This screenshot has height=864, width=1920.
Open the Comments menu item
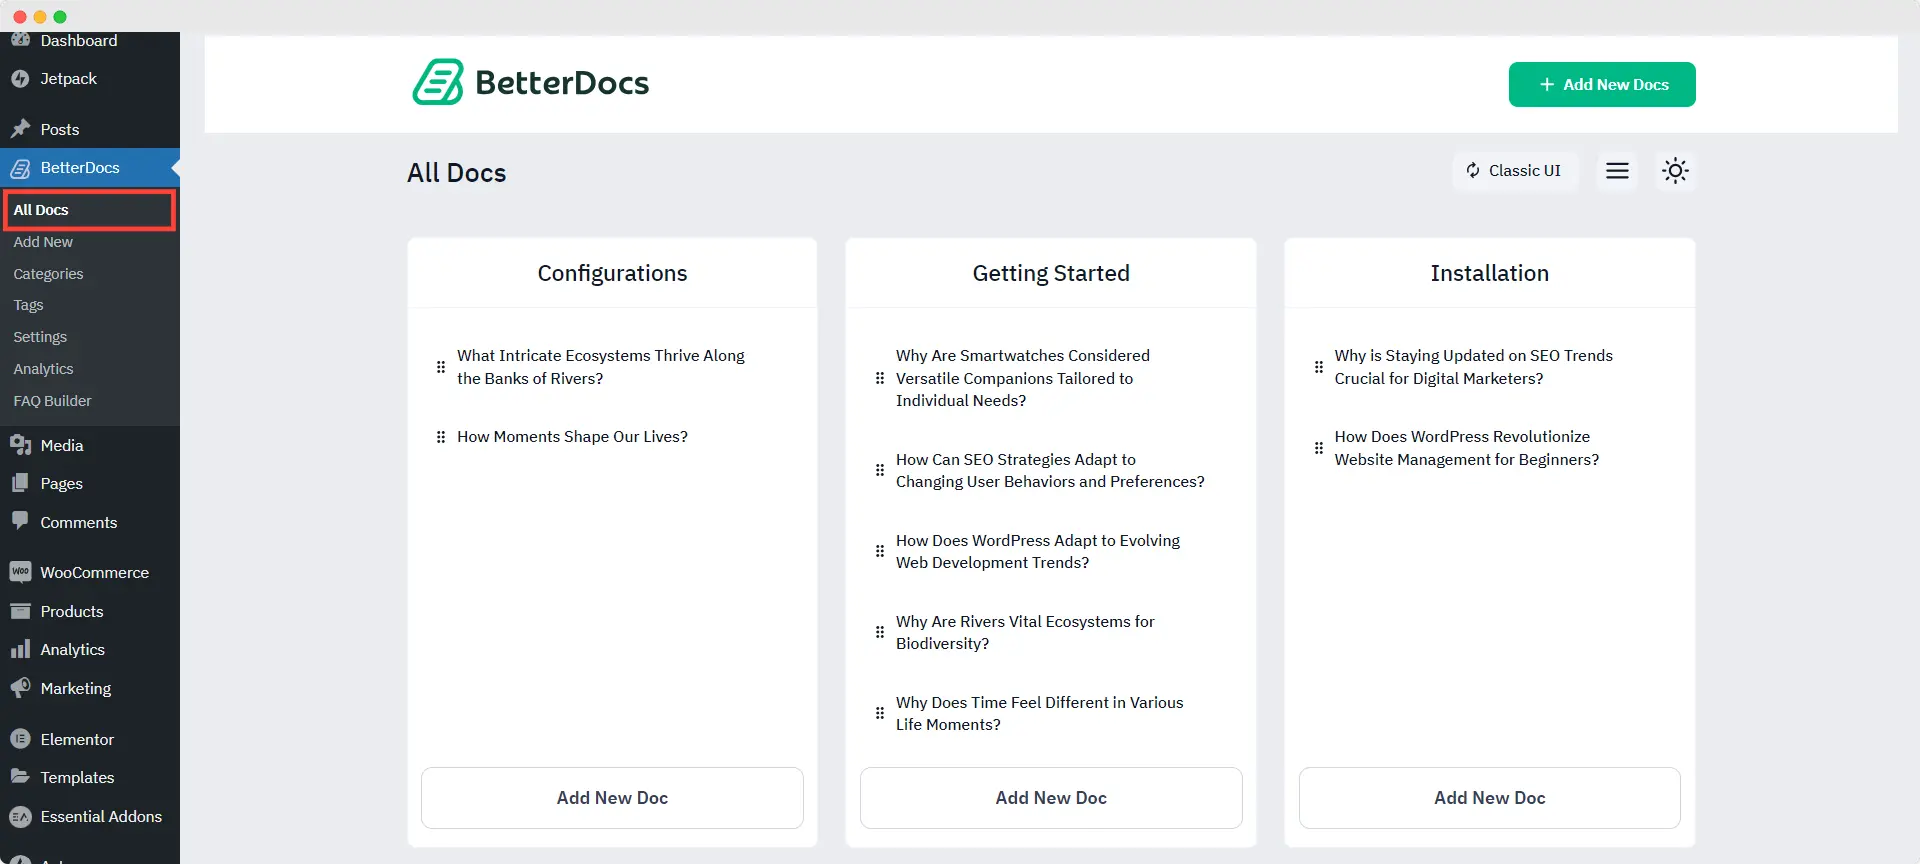coord(79,523)
